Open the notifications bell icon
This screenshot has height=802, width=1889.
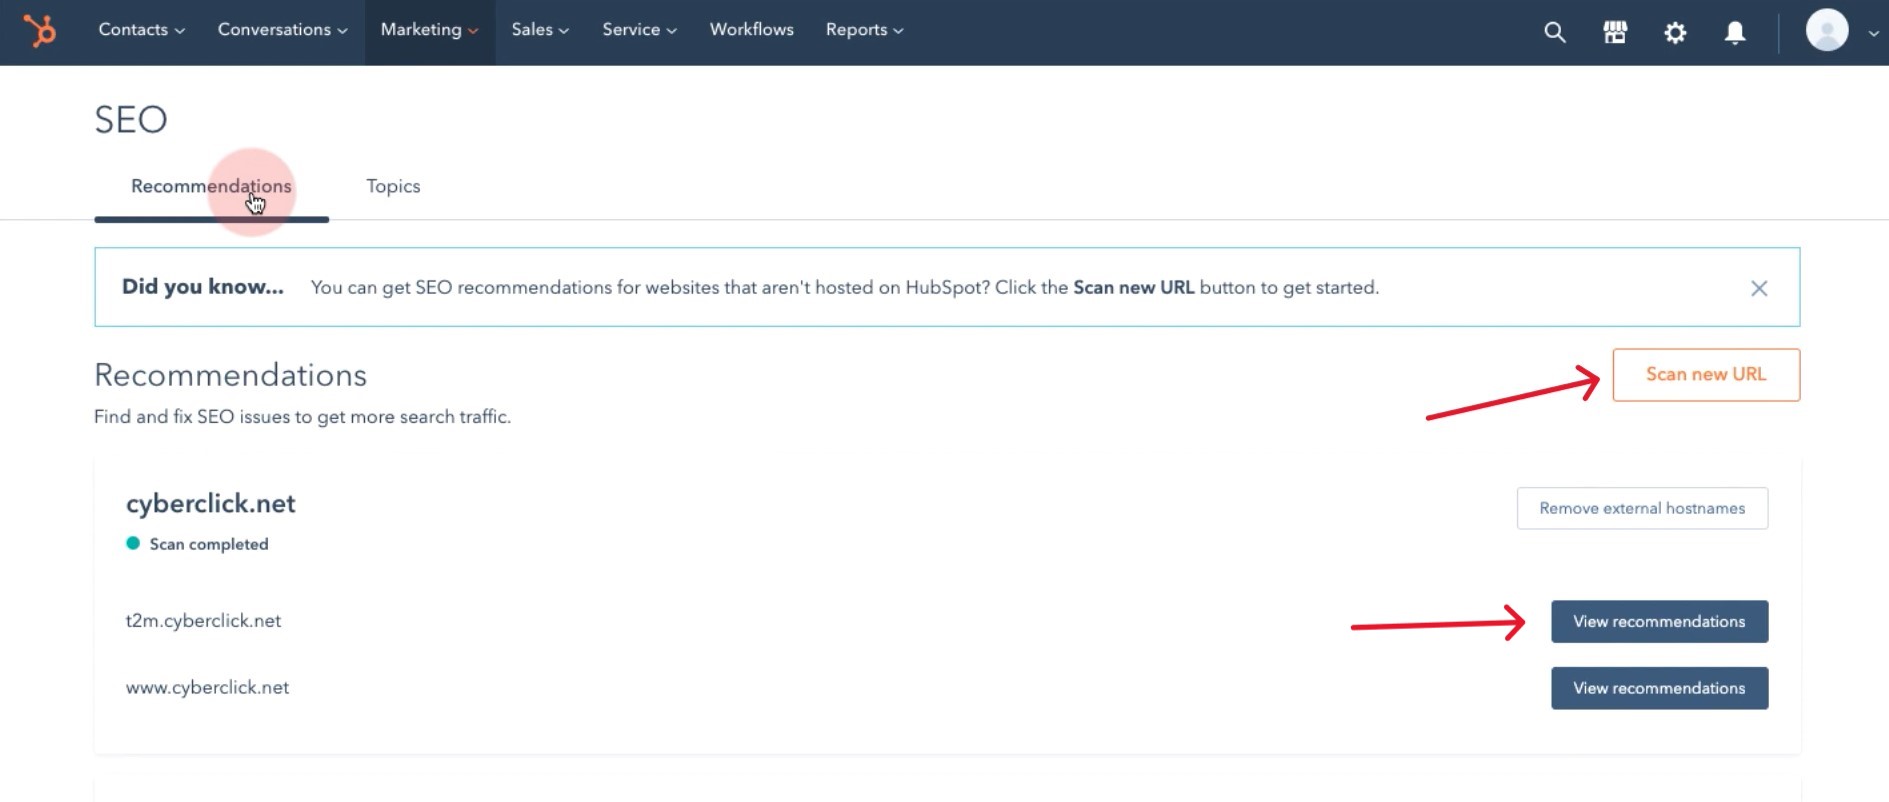[1735, 32]
